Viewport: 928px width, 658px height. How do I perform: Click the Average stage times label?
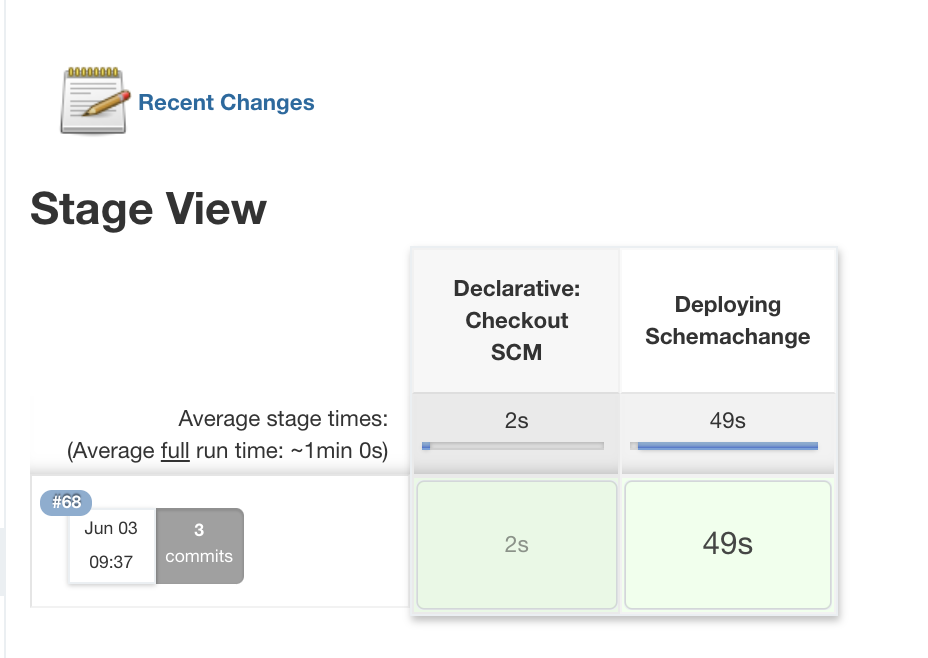pos(283,419)
